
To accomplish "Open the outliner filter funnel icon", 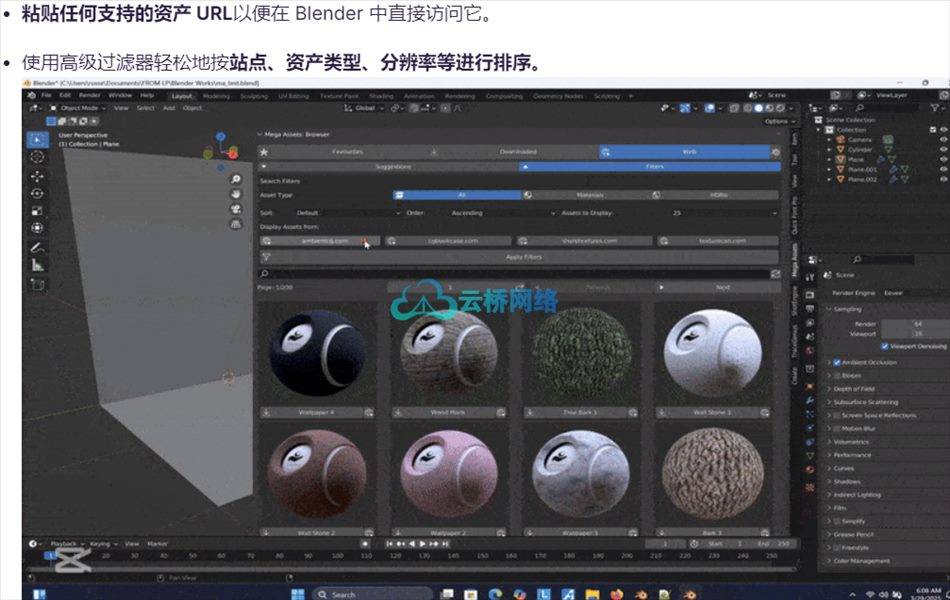I will (935, 108).
